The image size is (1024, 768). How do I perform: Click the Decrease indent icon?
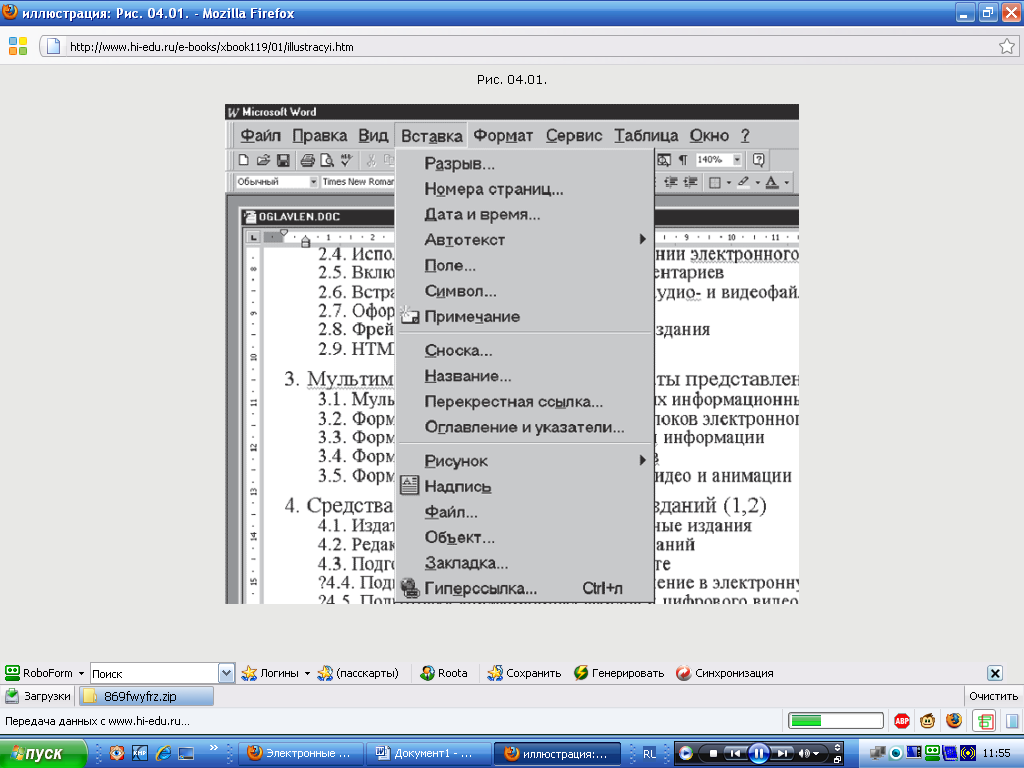coord(671,183)
